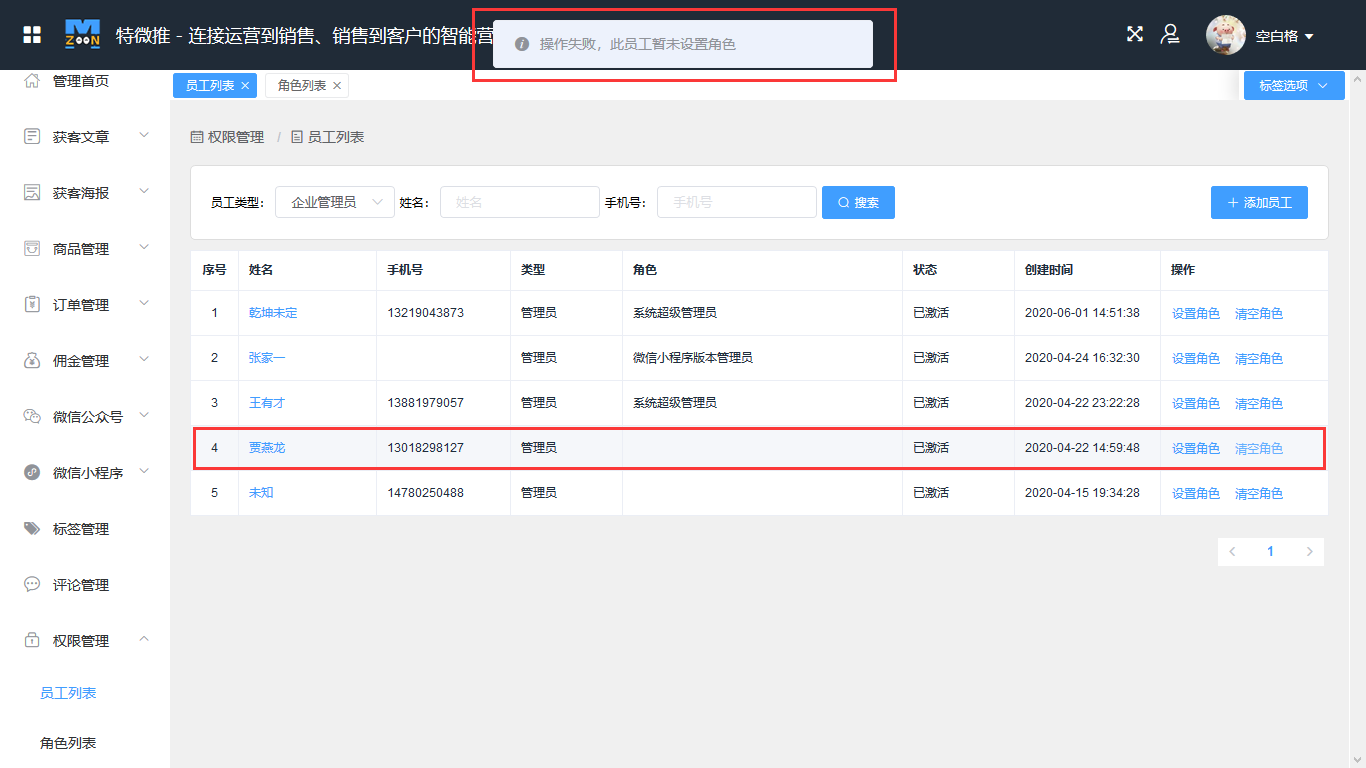Screen dimensions: 1366x768
Task: Open the 员工类型 dropdown showing 企业管理员
Action: tap(335, 202)
